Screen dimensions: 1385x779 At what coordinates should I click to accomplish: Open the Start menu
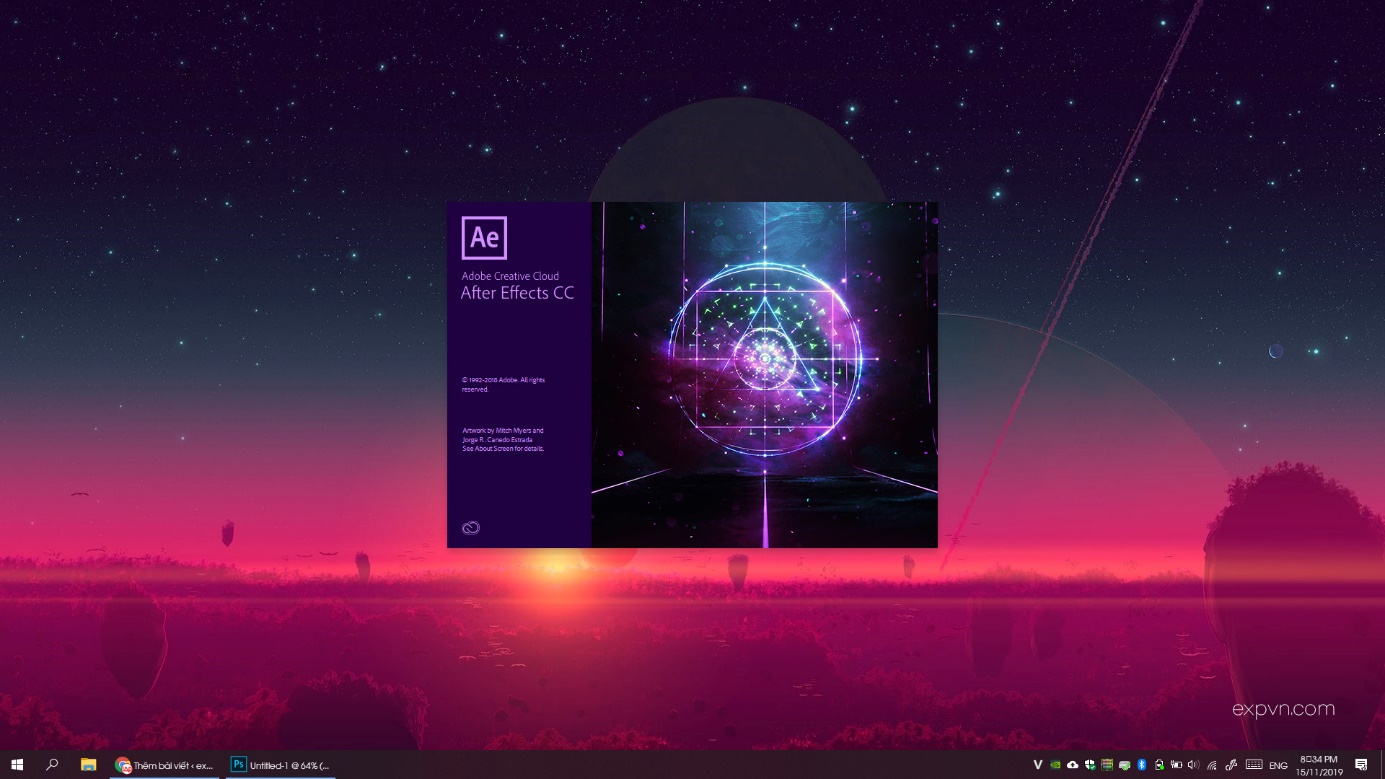16,764
